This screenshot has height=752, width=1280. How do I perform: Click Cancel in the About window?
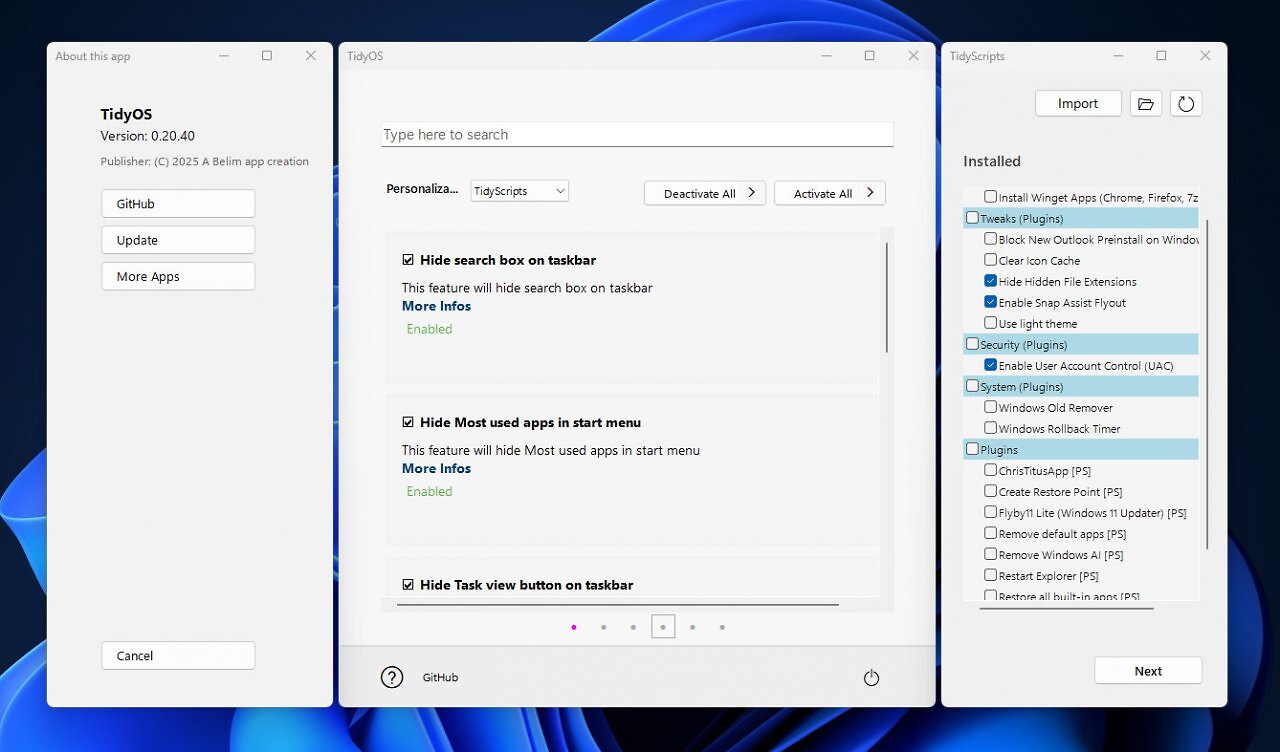coord(178,656)
